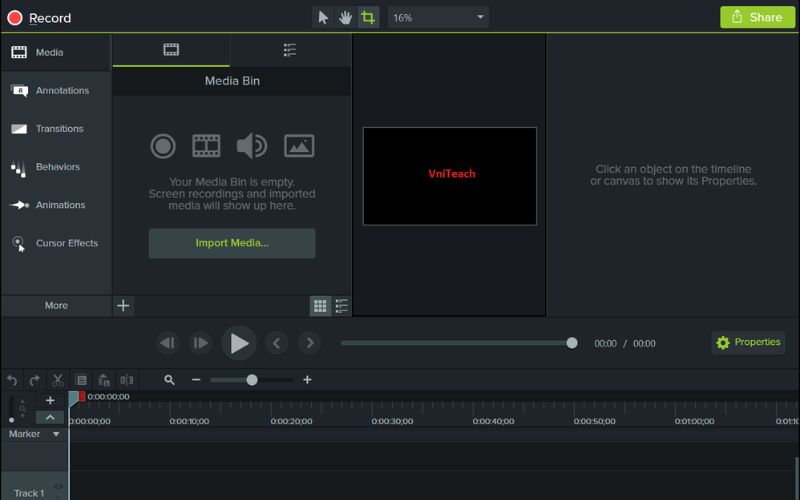Screen dimensions: 800x500
Task: Click the previous frame step-back button
Action: point(168,343)
